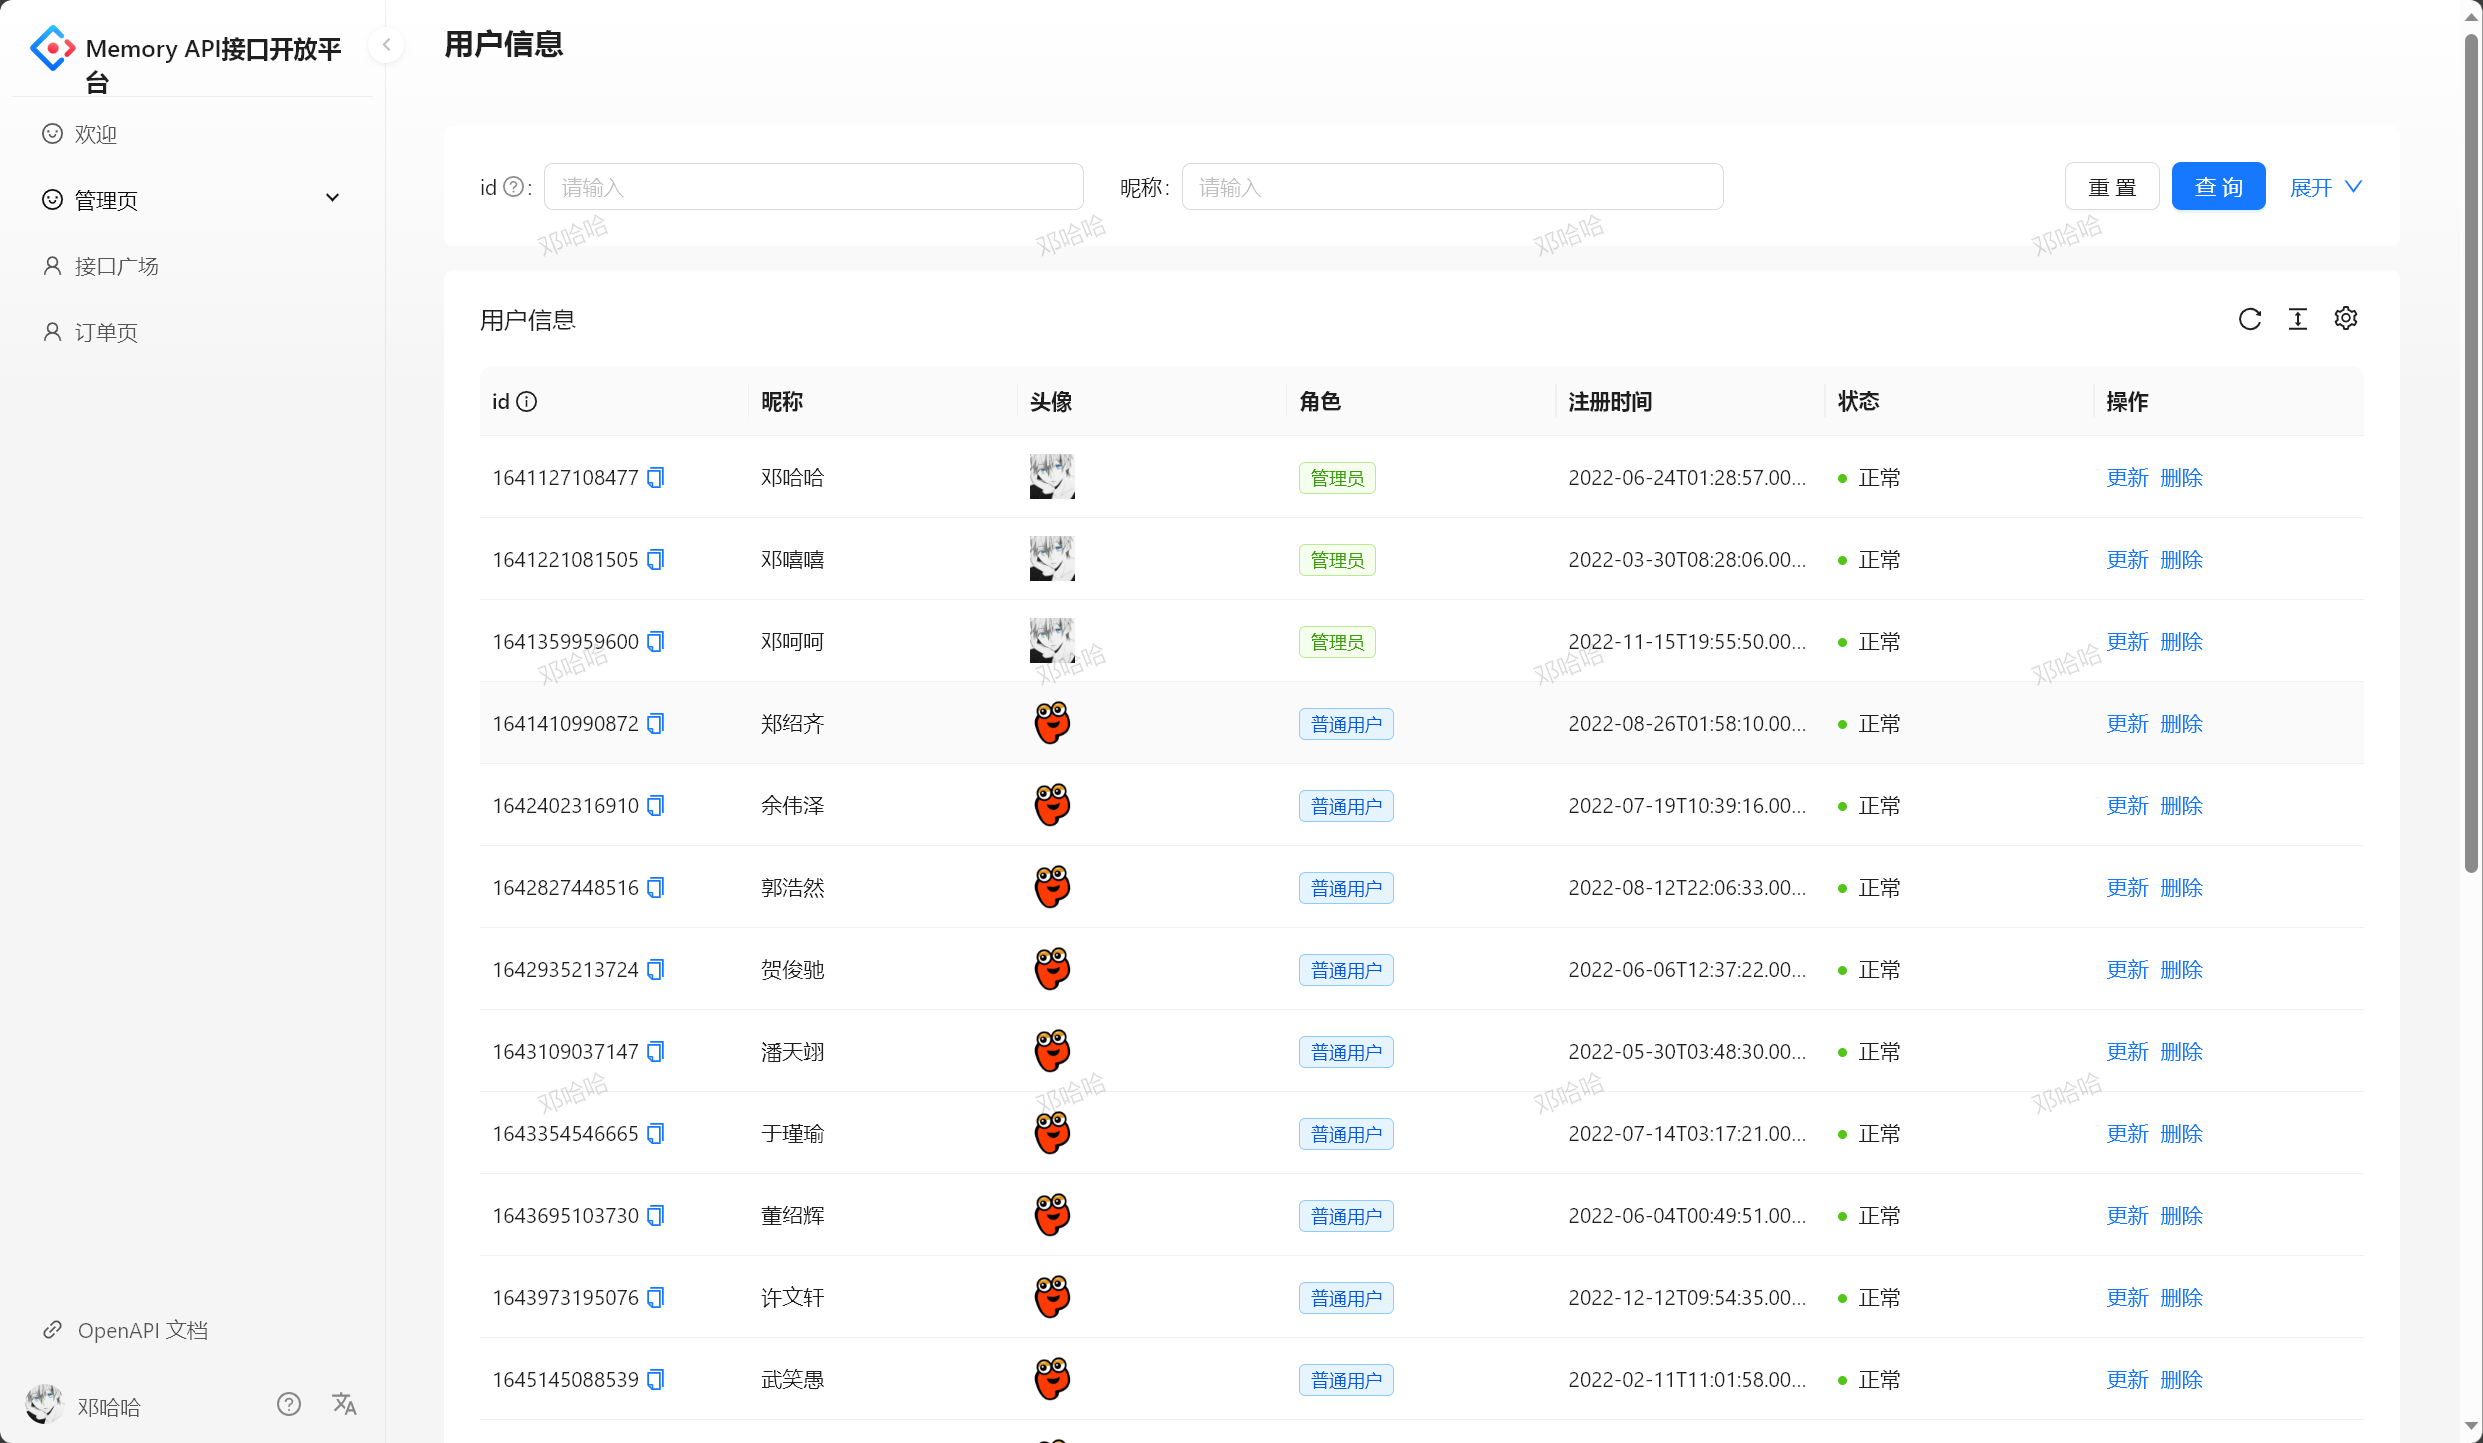This screenshot has height=1443, width=2483.
Task: Click registration time 2022-07-14T03:17:21
Action: (1687, 1134)
